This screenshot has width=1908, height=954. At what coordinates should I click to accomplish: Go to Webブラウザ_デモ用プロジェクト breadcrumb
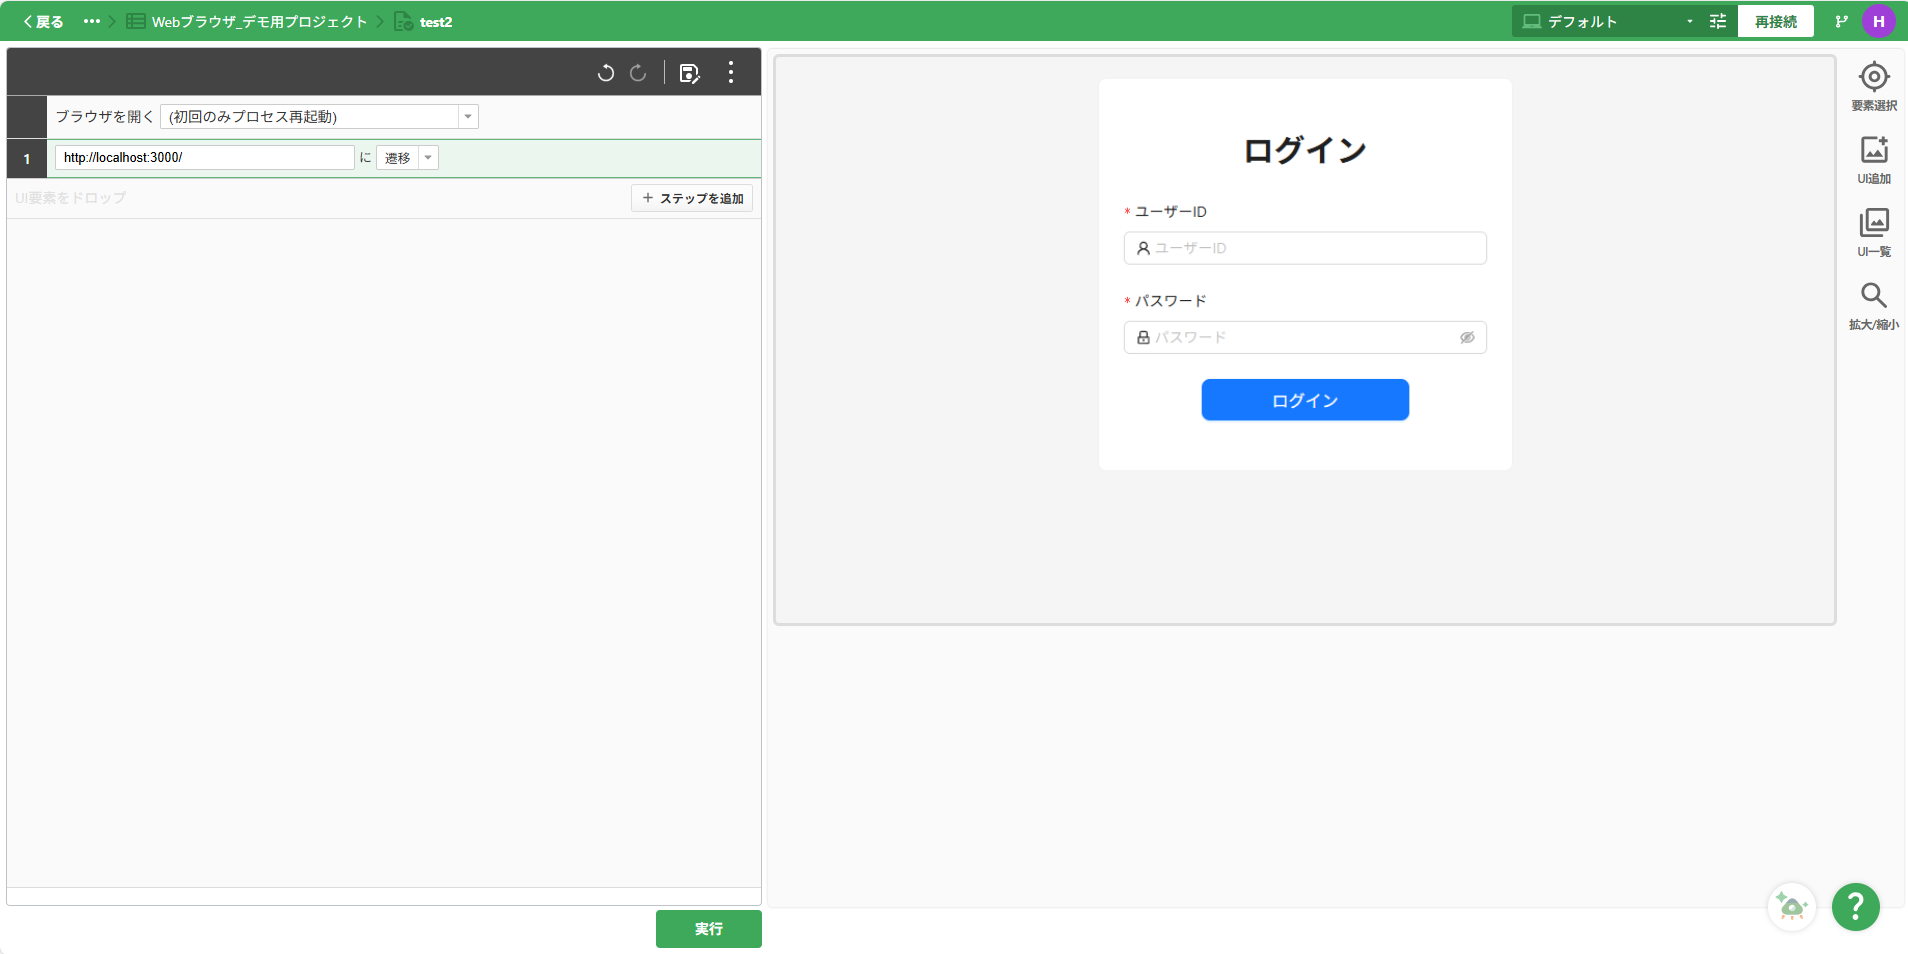(258, 22)
